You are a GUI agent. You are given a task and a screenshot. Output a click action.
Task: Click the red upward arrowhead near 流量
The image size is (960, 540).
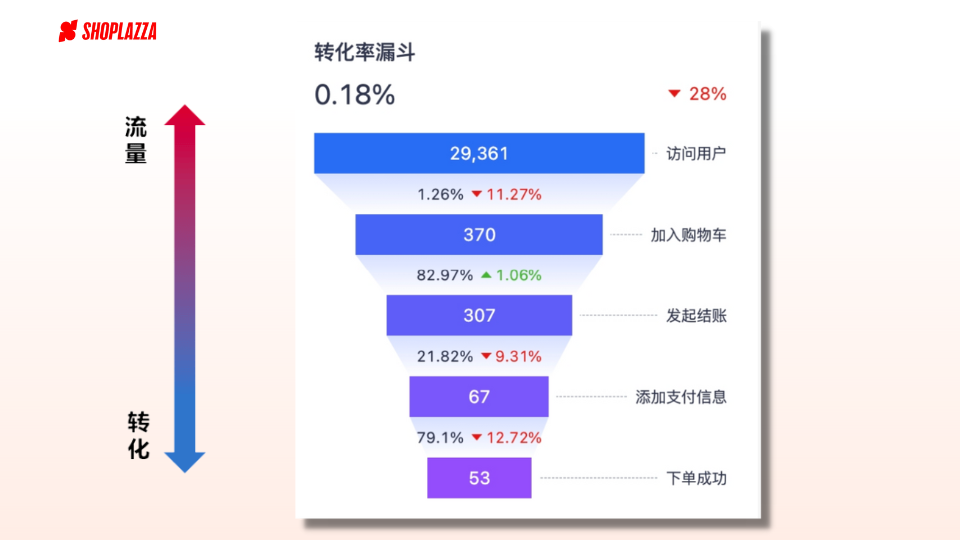pos(184,115)
